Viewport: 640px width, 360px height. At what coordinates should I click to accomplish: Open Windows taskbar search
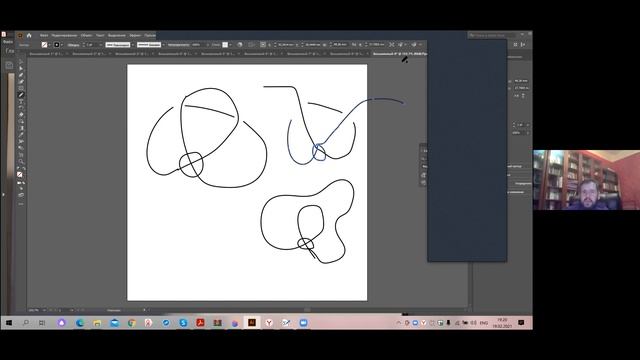[26, 323]
